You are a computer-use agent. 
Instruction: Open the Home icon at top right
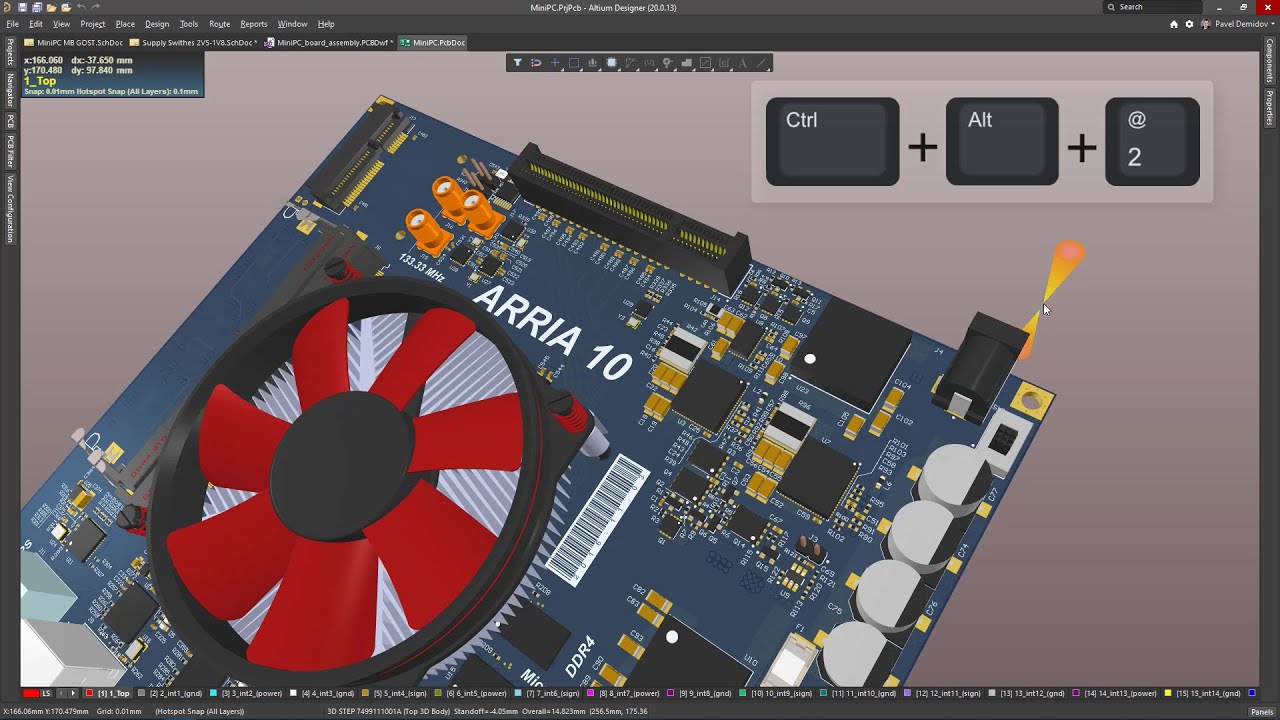pyautogui.click(x=1174, y=24)
